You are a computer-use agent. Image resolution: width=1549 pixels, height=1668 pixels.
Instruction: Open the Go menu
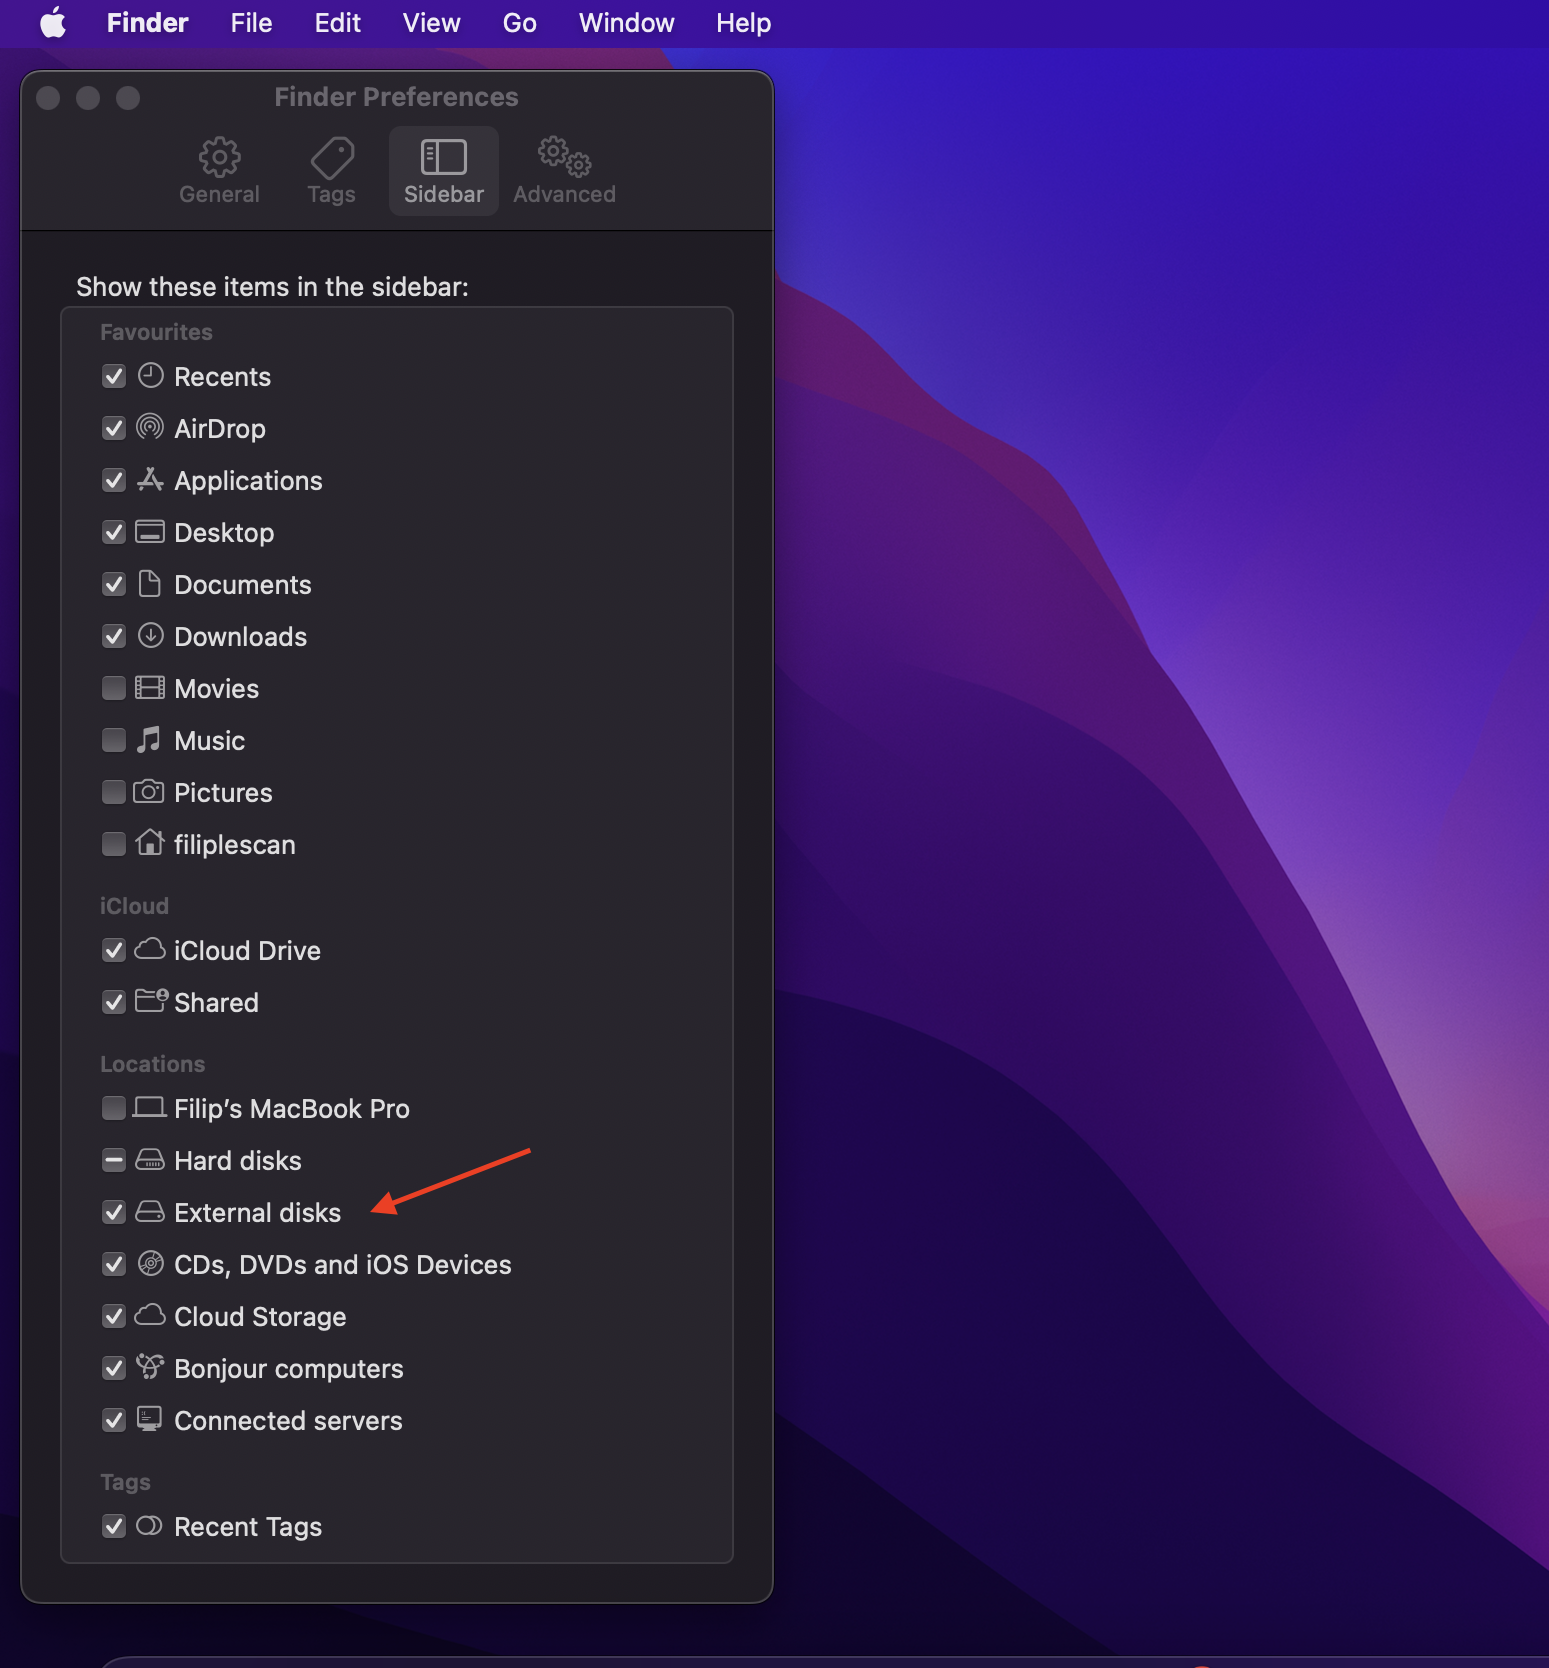(519, 22)
